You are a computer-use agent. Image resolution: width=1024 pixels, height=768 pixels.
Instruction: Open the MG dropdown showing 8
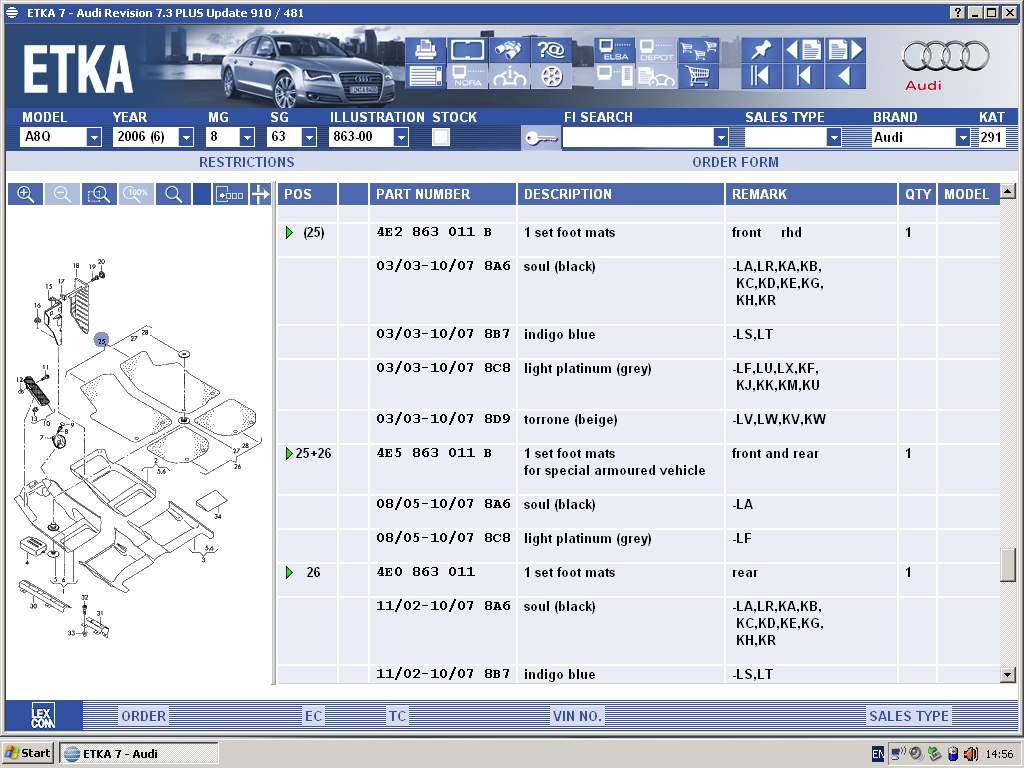(247, 137)
